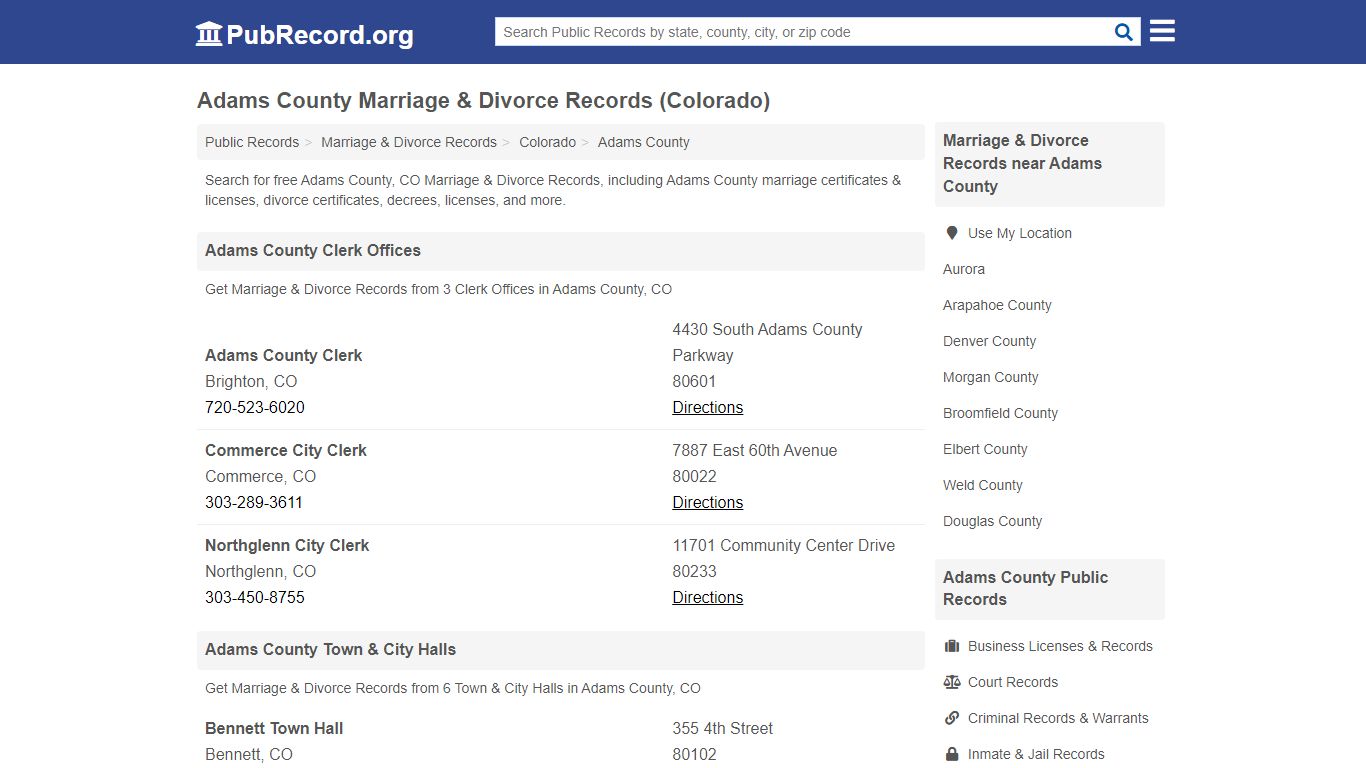The image size is (1366, 768).
Task: Open Commerce City Clerk listing
Action: pyautogui.click(x=286, y=450)
